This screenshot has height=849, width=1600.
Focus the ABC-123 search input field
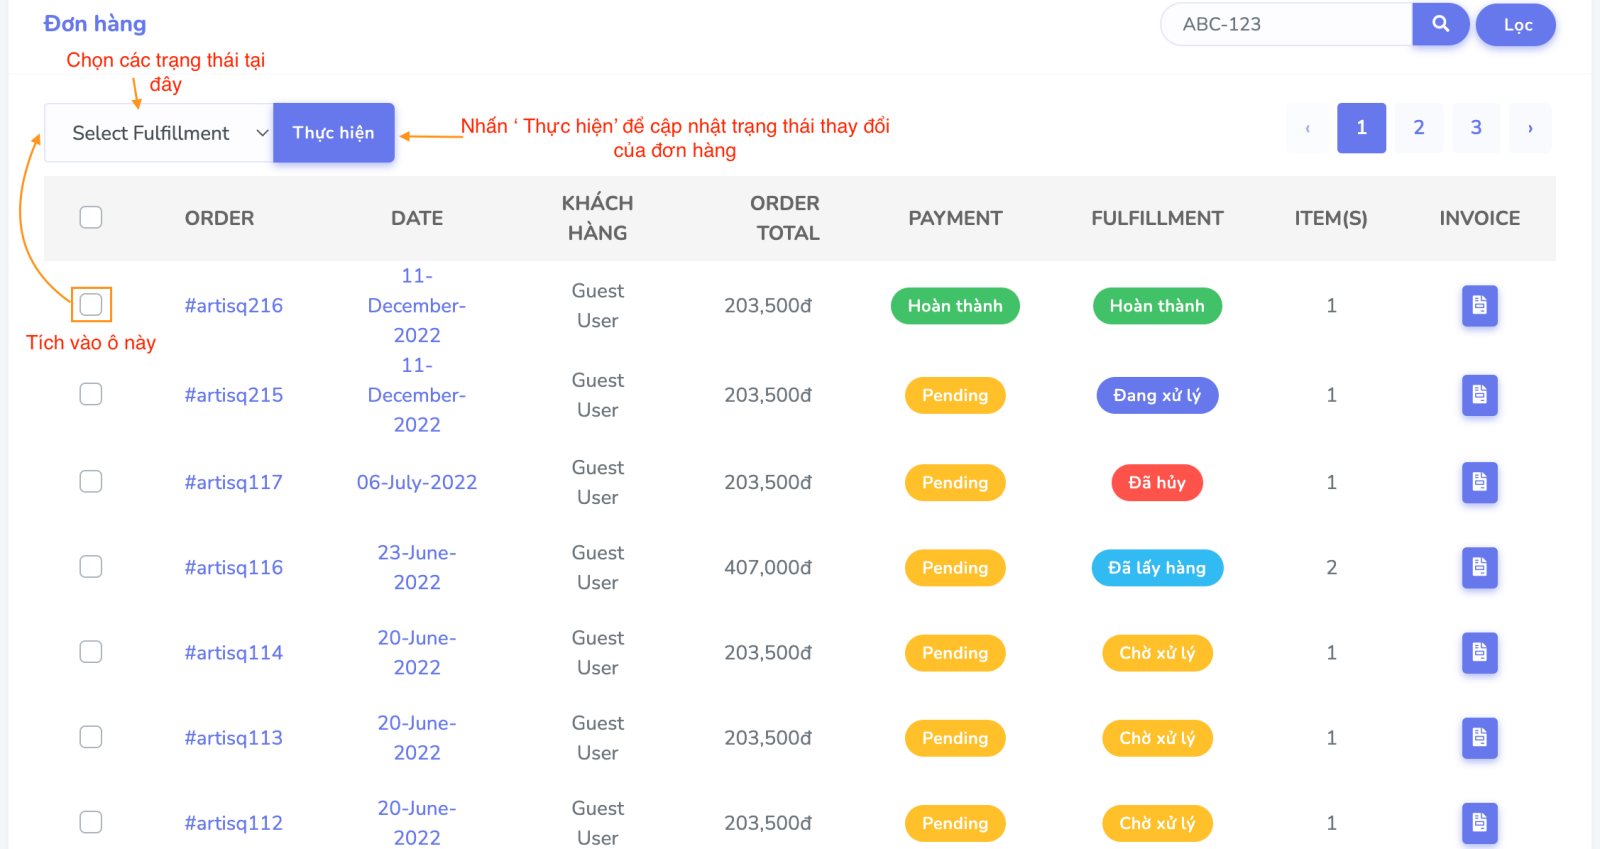click(x=1287, y=24)
